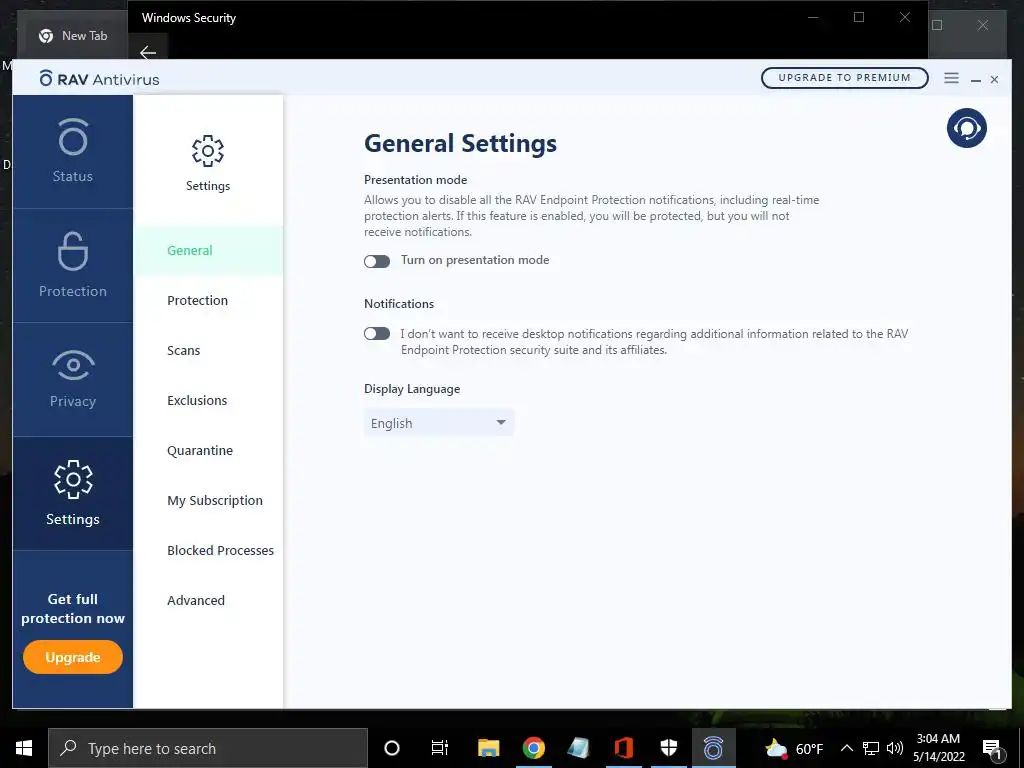
Task: Open the notification center icon
Action: [x=993, y=749]
